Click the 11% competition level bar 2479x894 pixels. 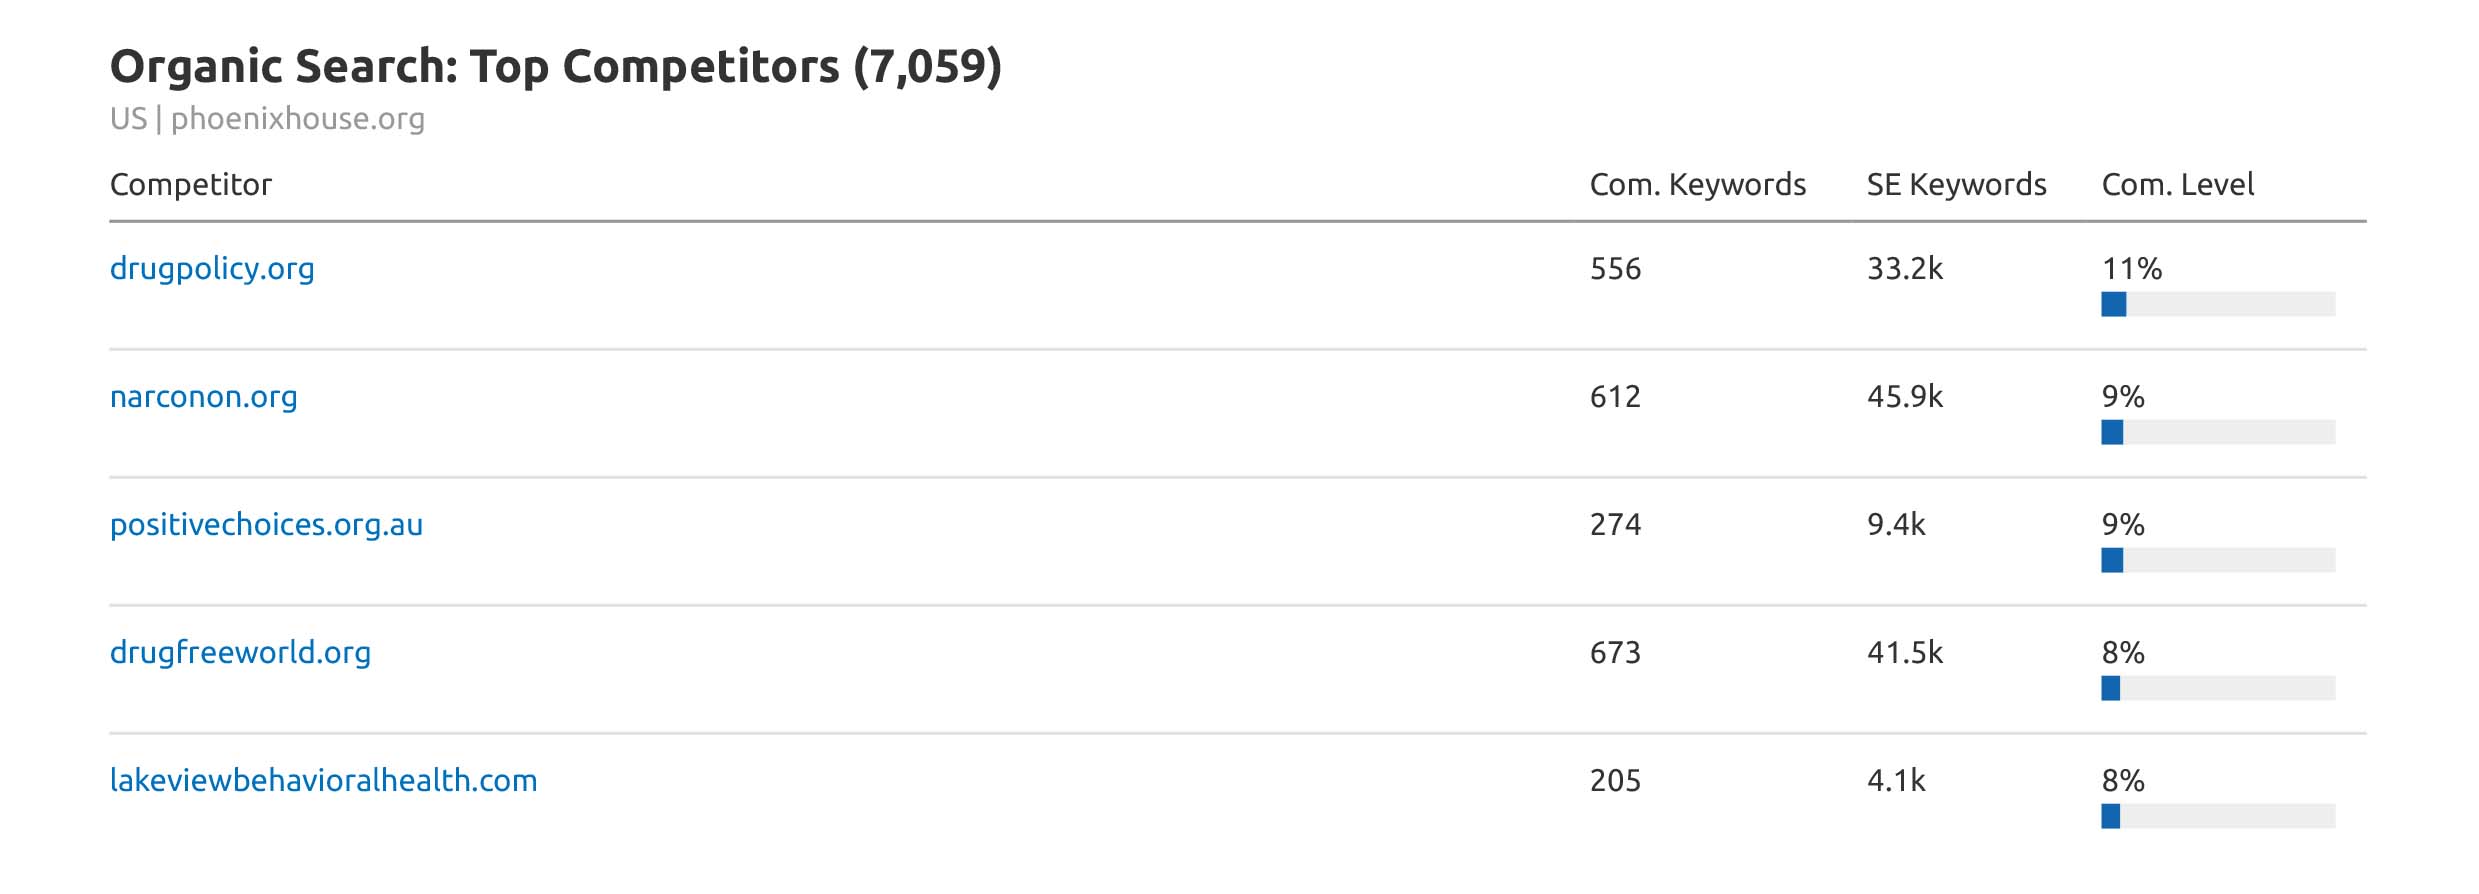pyautogui.click(x=2217, y=304)
